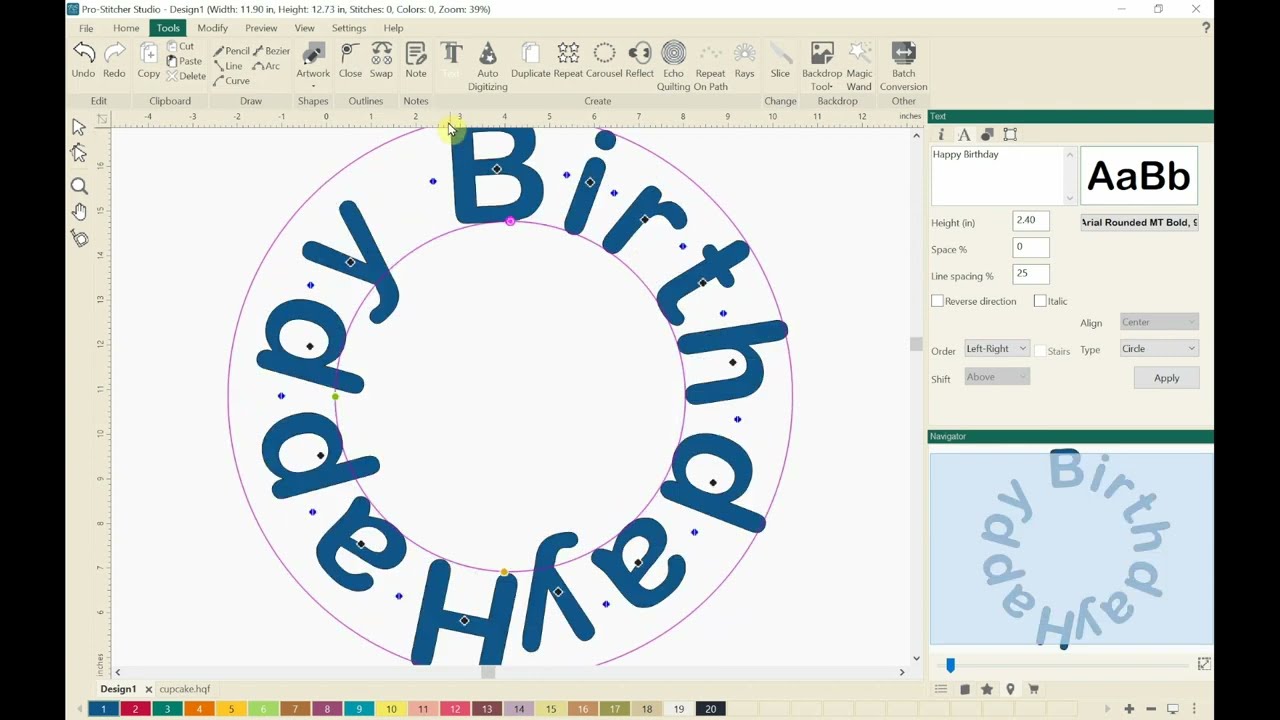Toggle the Italic checkbox

(x=1040, y=301)
